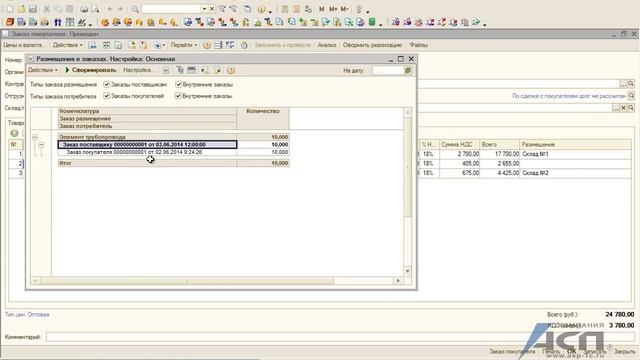
Task: Click the Склад №2 placement cell
Action: [575, 173]
